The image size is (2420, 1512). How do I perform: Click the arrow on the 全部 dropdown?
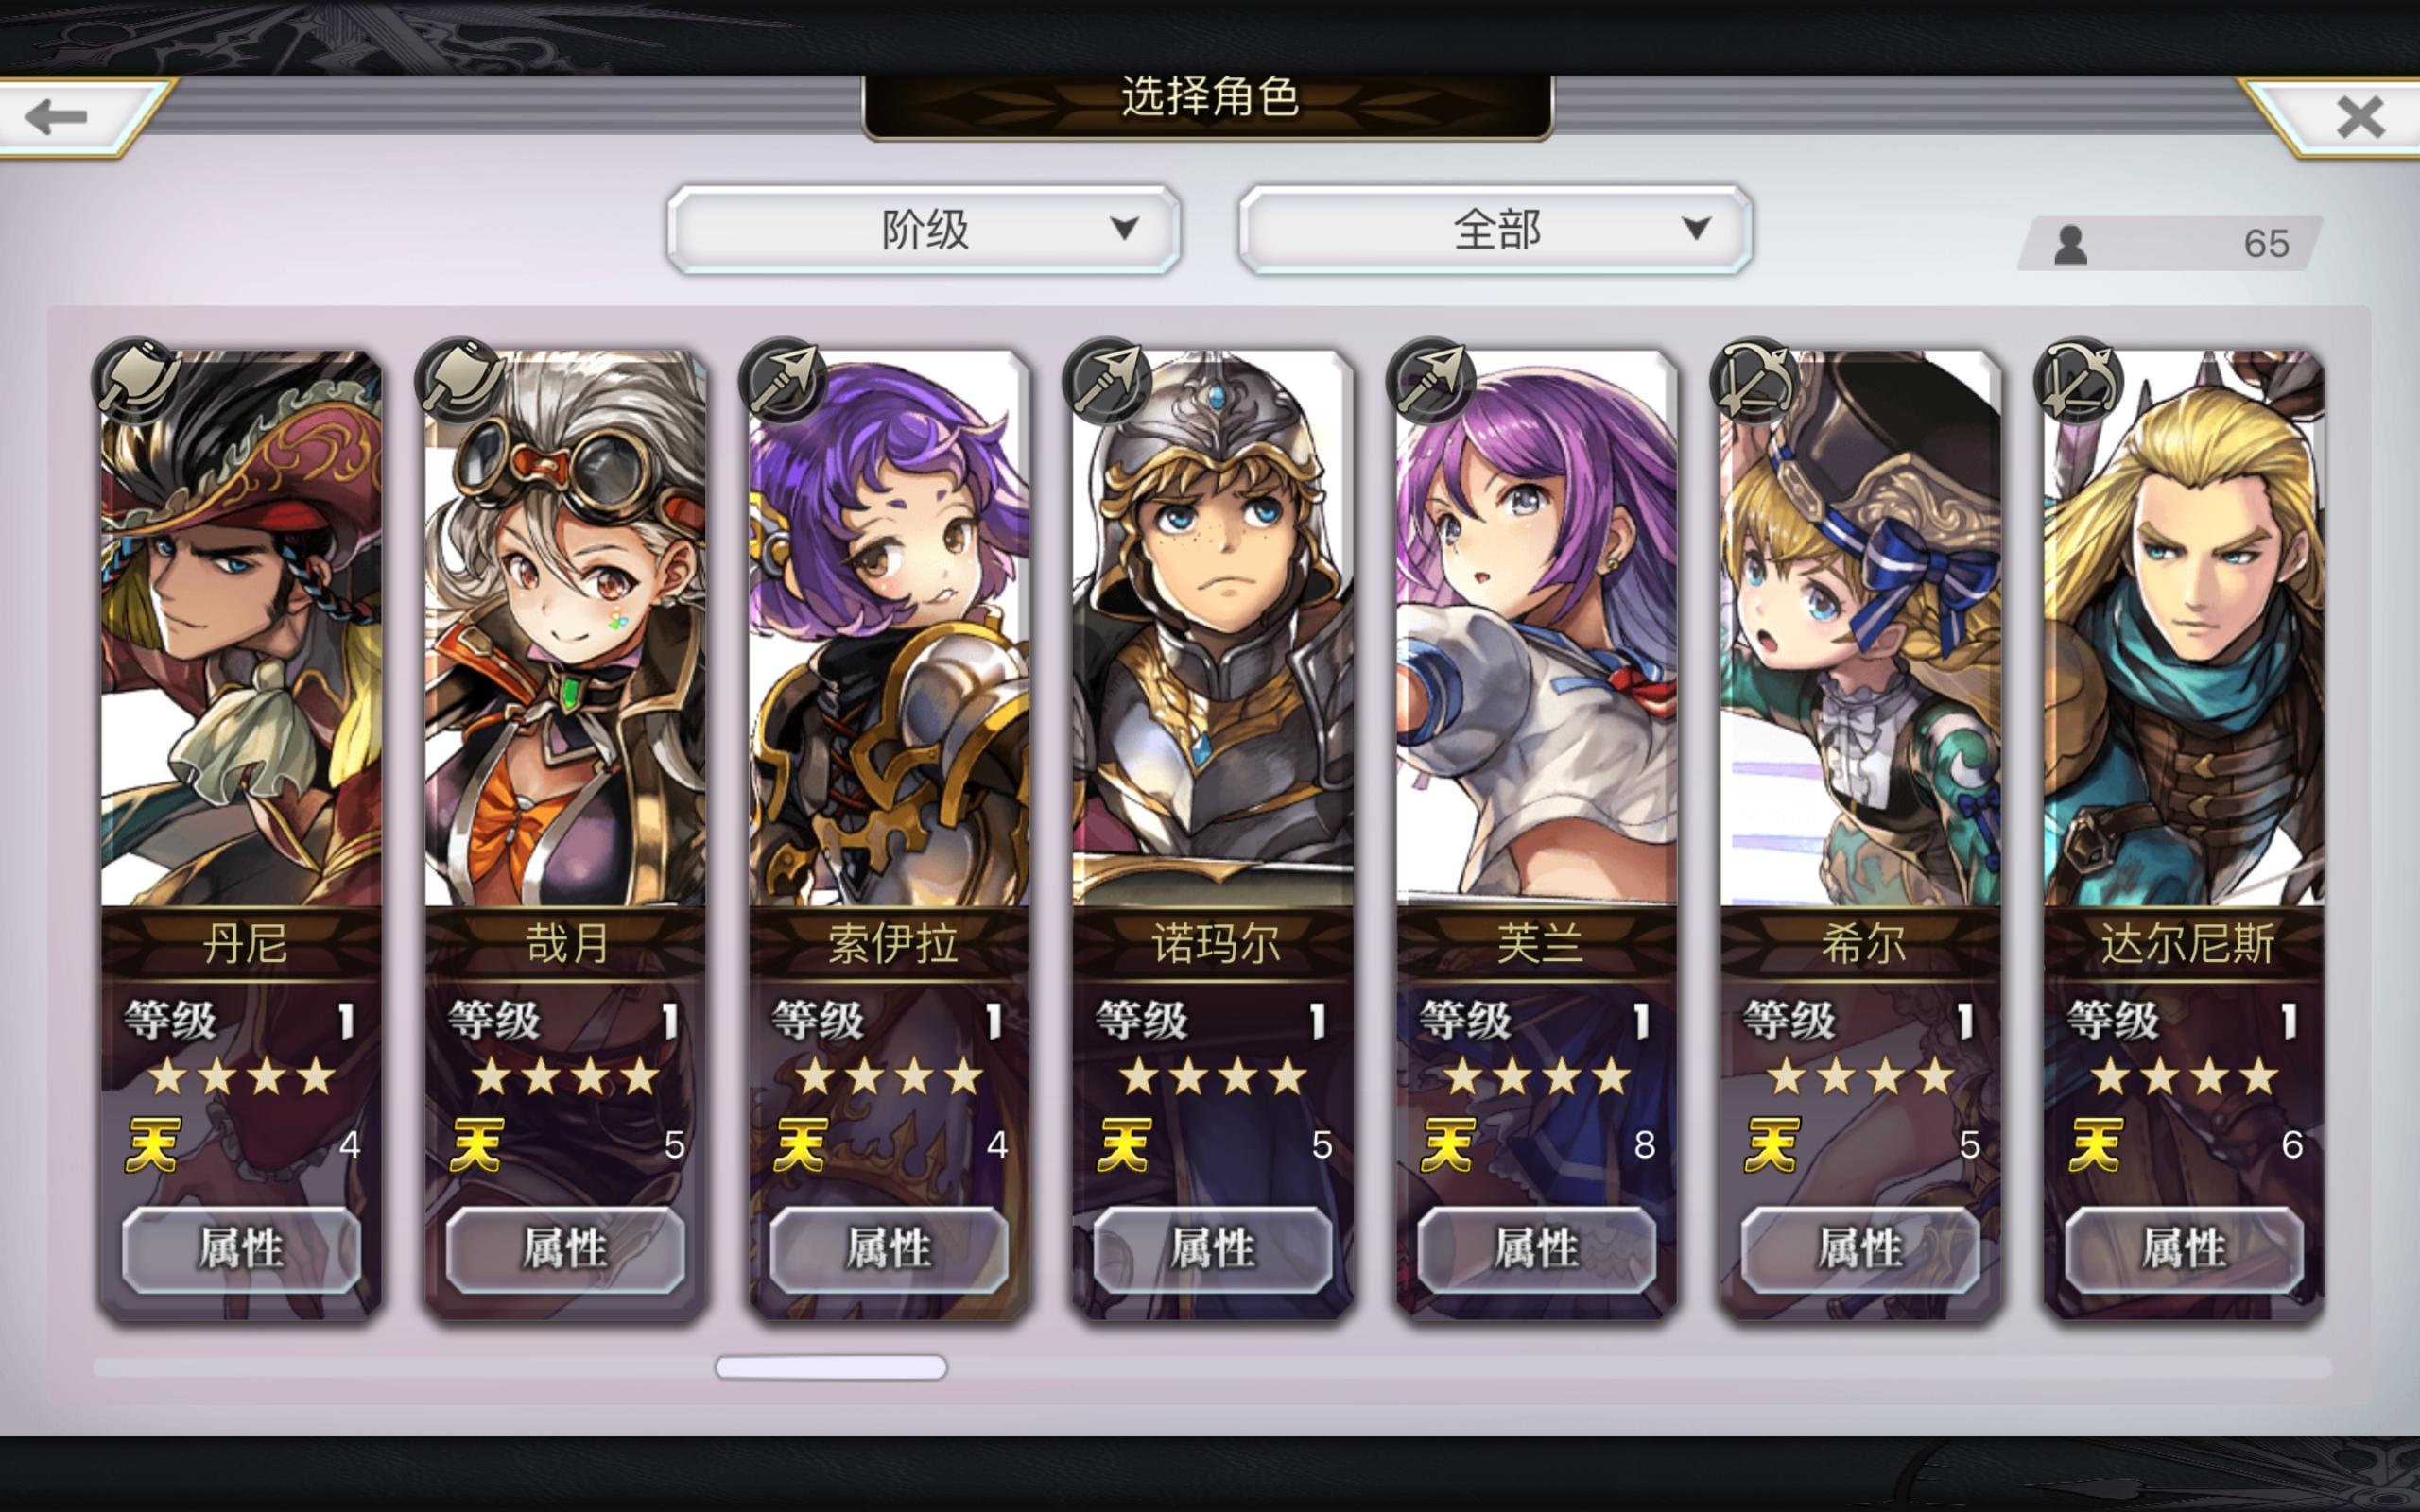pos(1695,229)
